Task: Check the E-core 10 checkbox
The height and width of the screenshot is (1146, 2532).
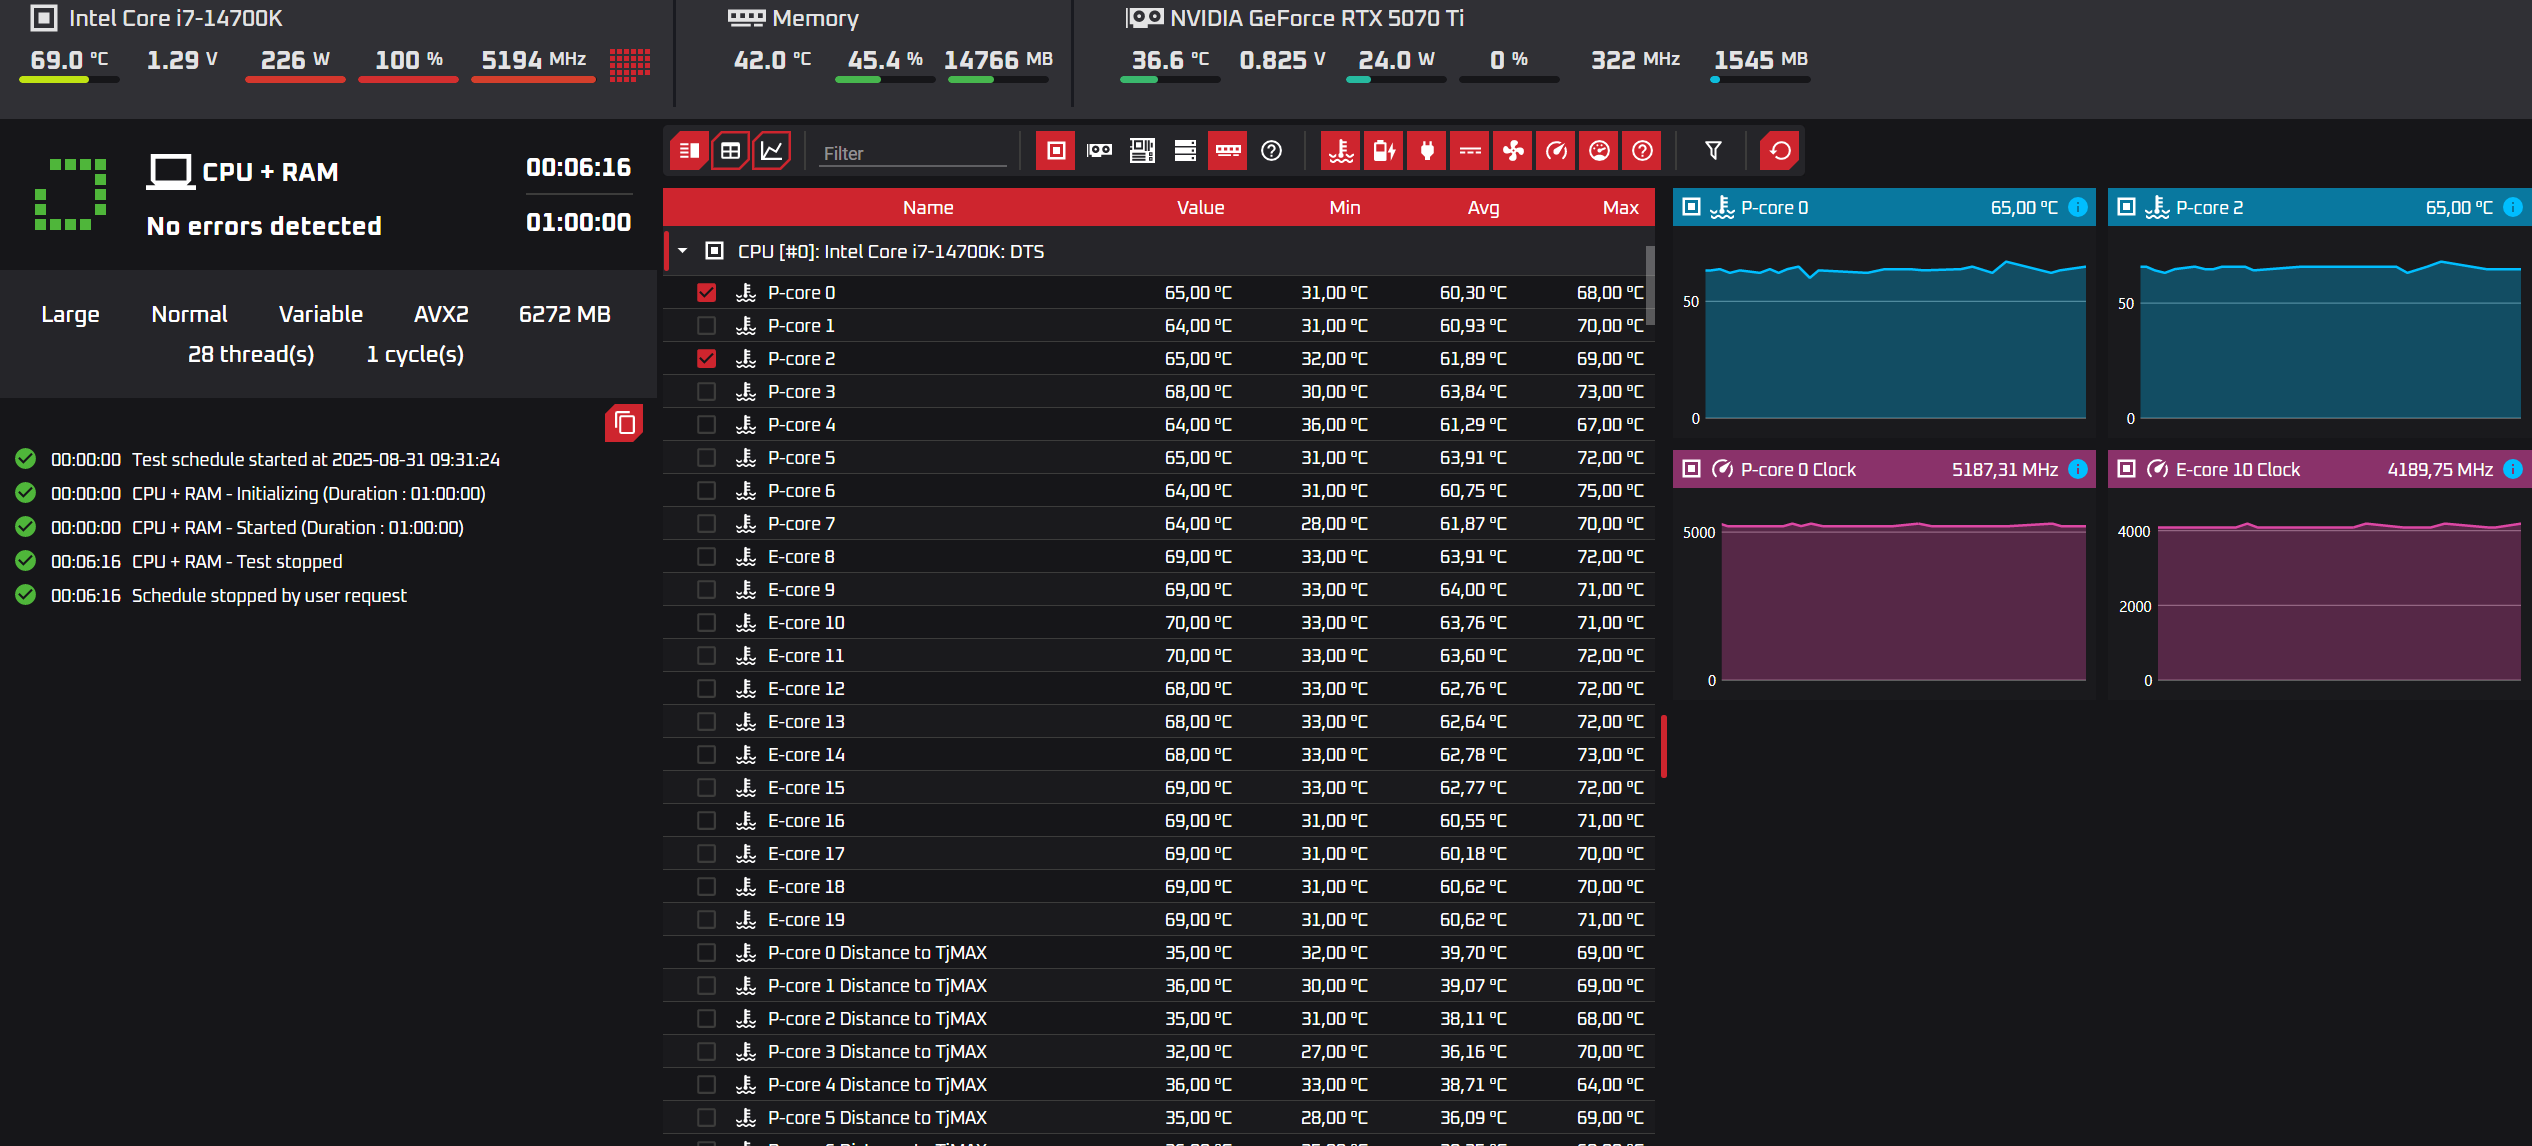Action: [706, 623]
